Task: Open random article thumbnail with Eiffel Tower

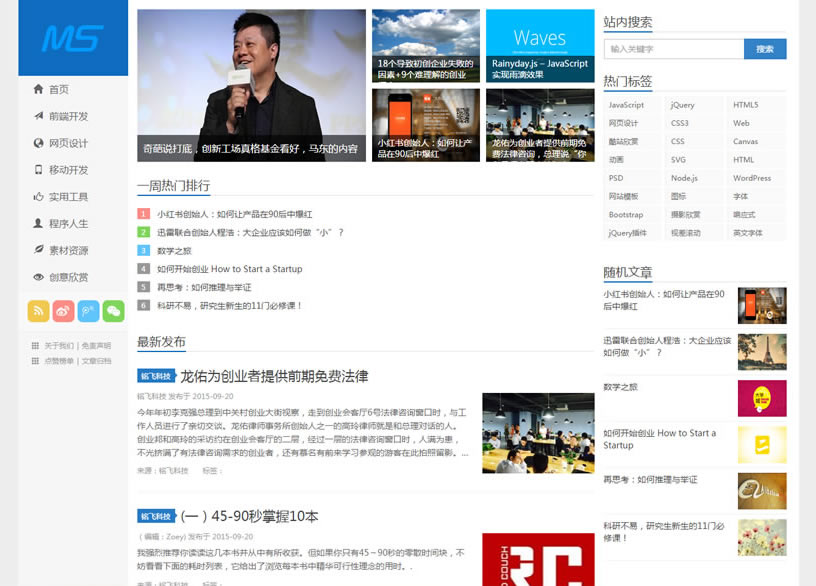Action: click(762, 352)
